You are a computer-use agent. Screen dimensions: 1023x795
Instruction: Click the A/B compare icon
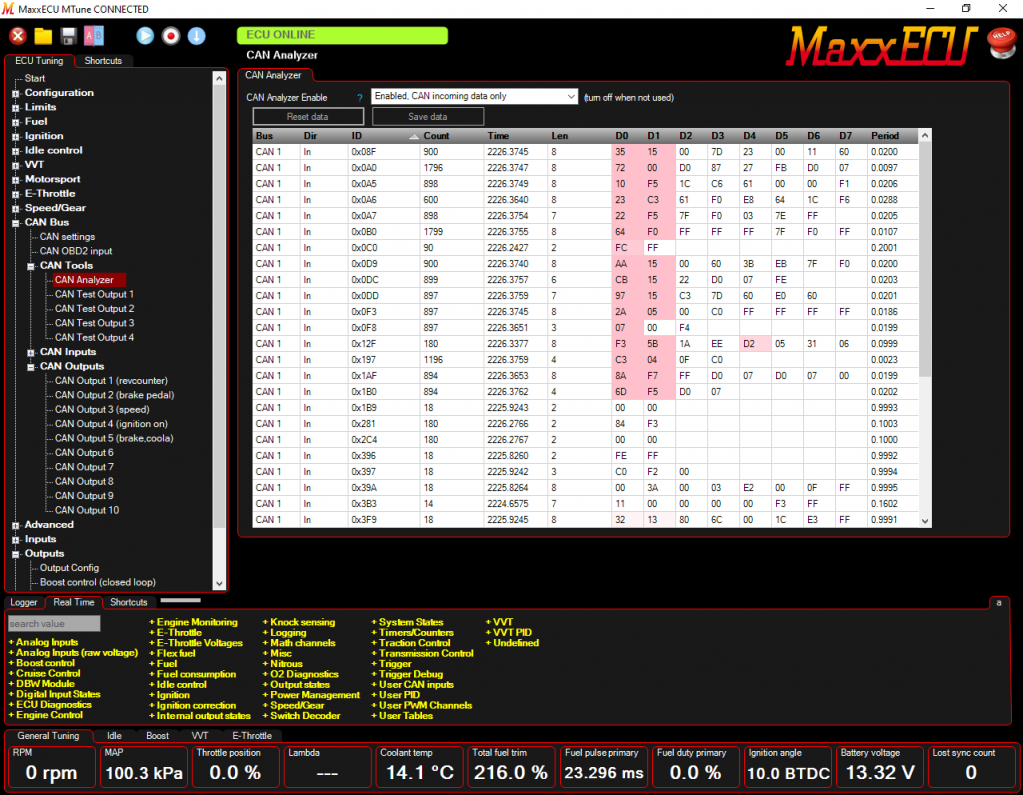click(x=94, y=36)
